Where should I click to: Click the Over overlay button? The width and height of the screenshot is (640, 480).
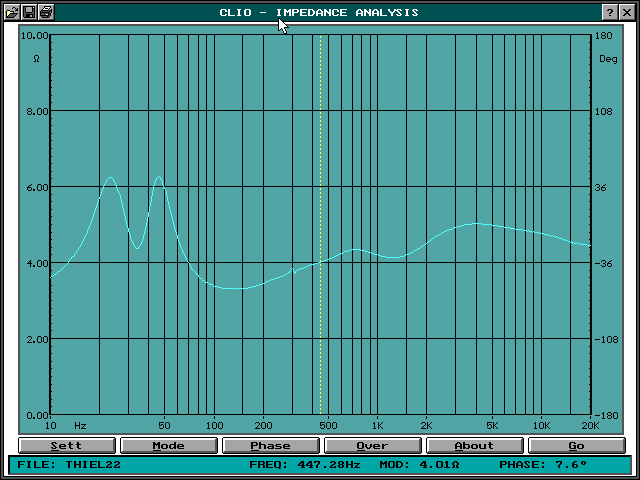click(x=373, y=445)
